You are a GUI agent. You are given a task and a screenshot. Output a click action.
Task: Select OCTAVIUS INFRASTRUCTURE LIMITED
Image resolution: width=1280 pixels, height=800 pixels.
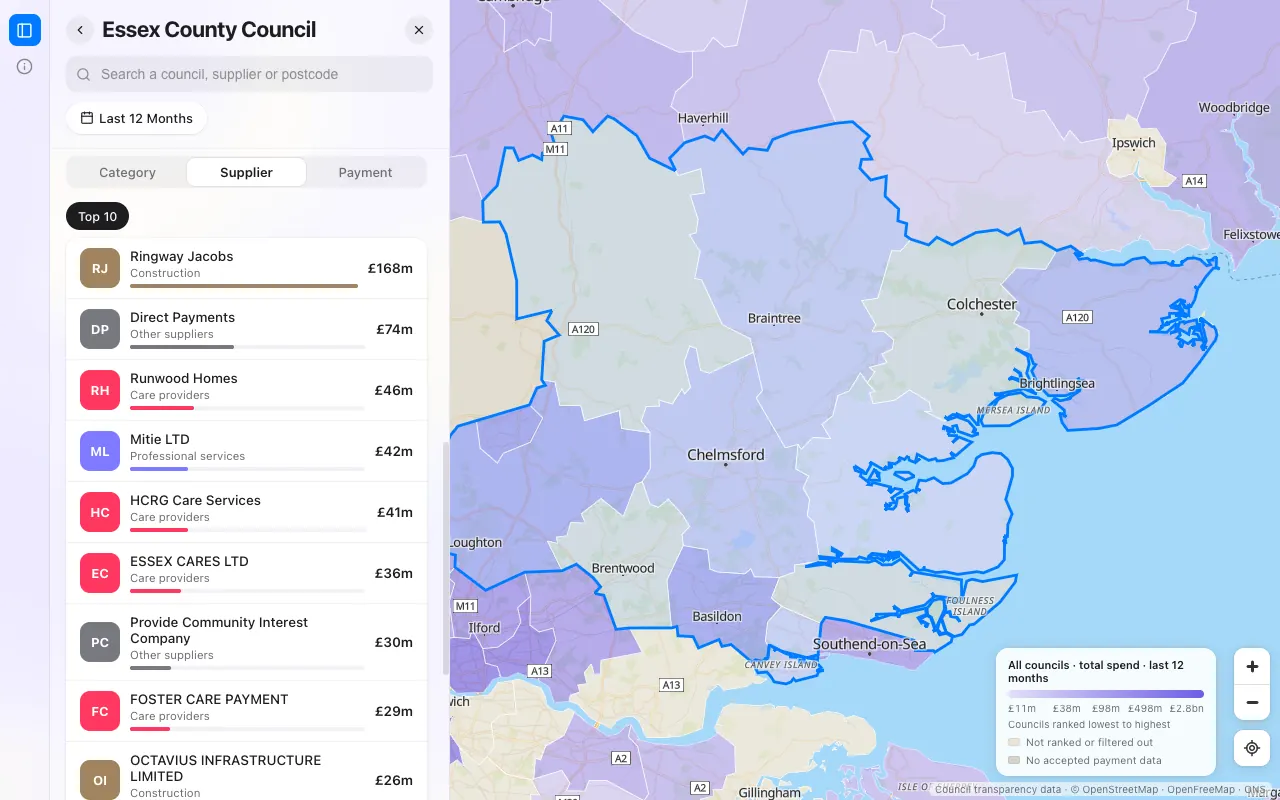[x=246, y=772]
